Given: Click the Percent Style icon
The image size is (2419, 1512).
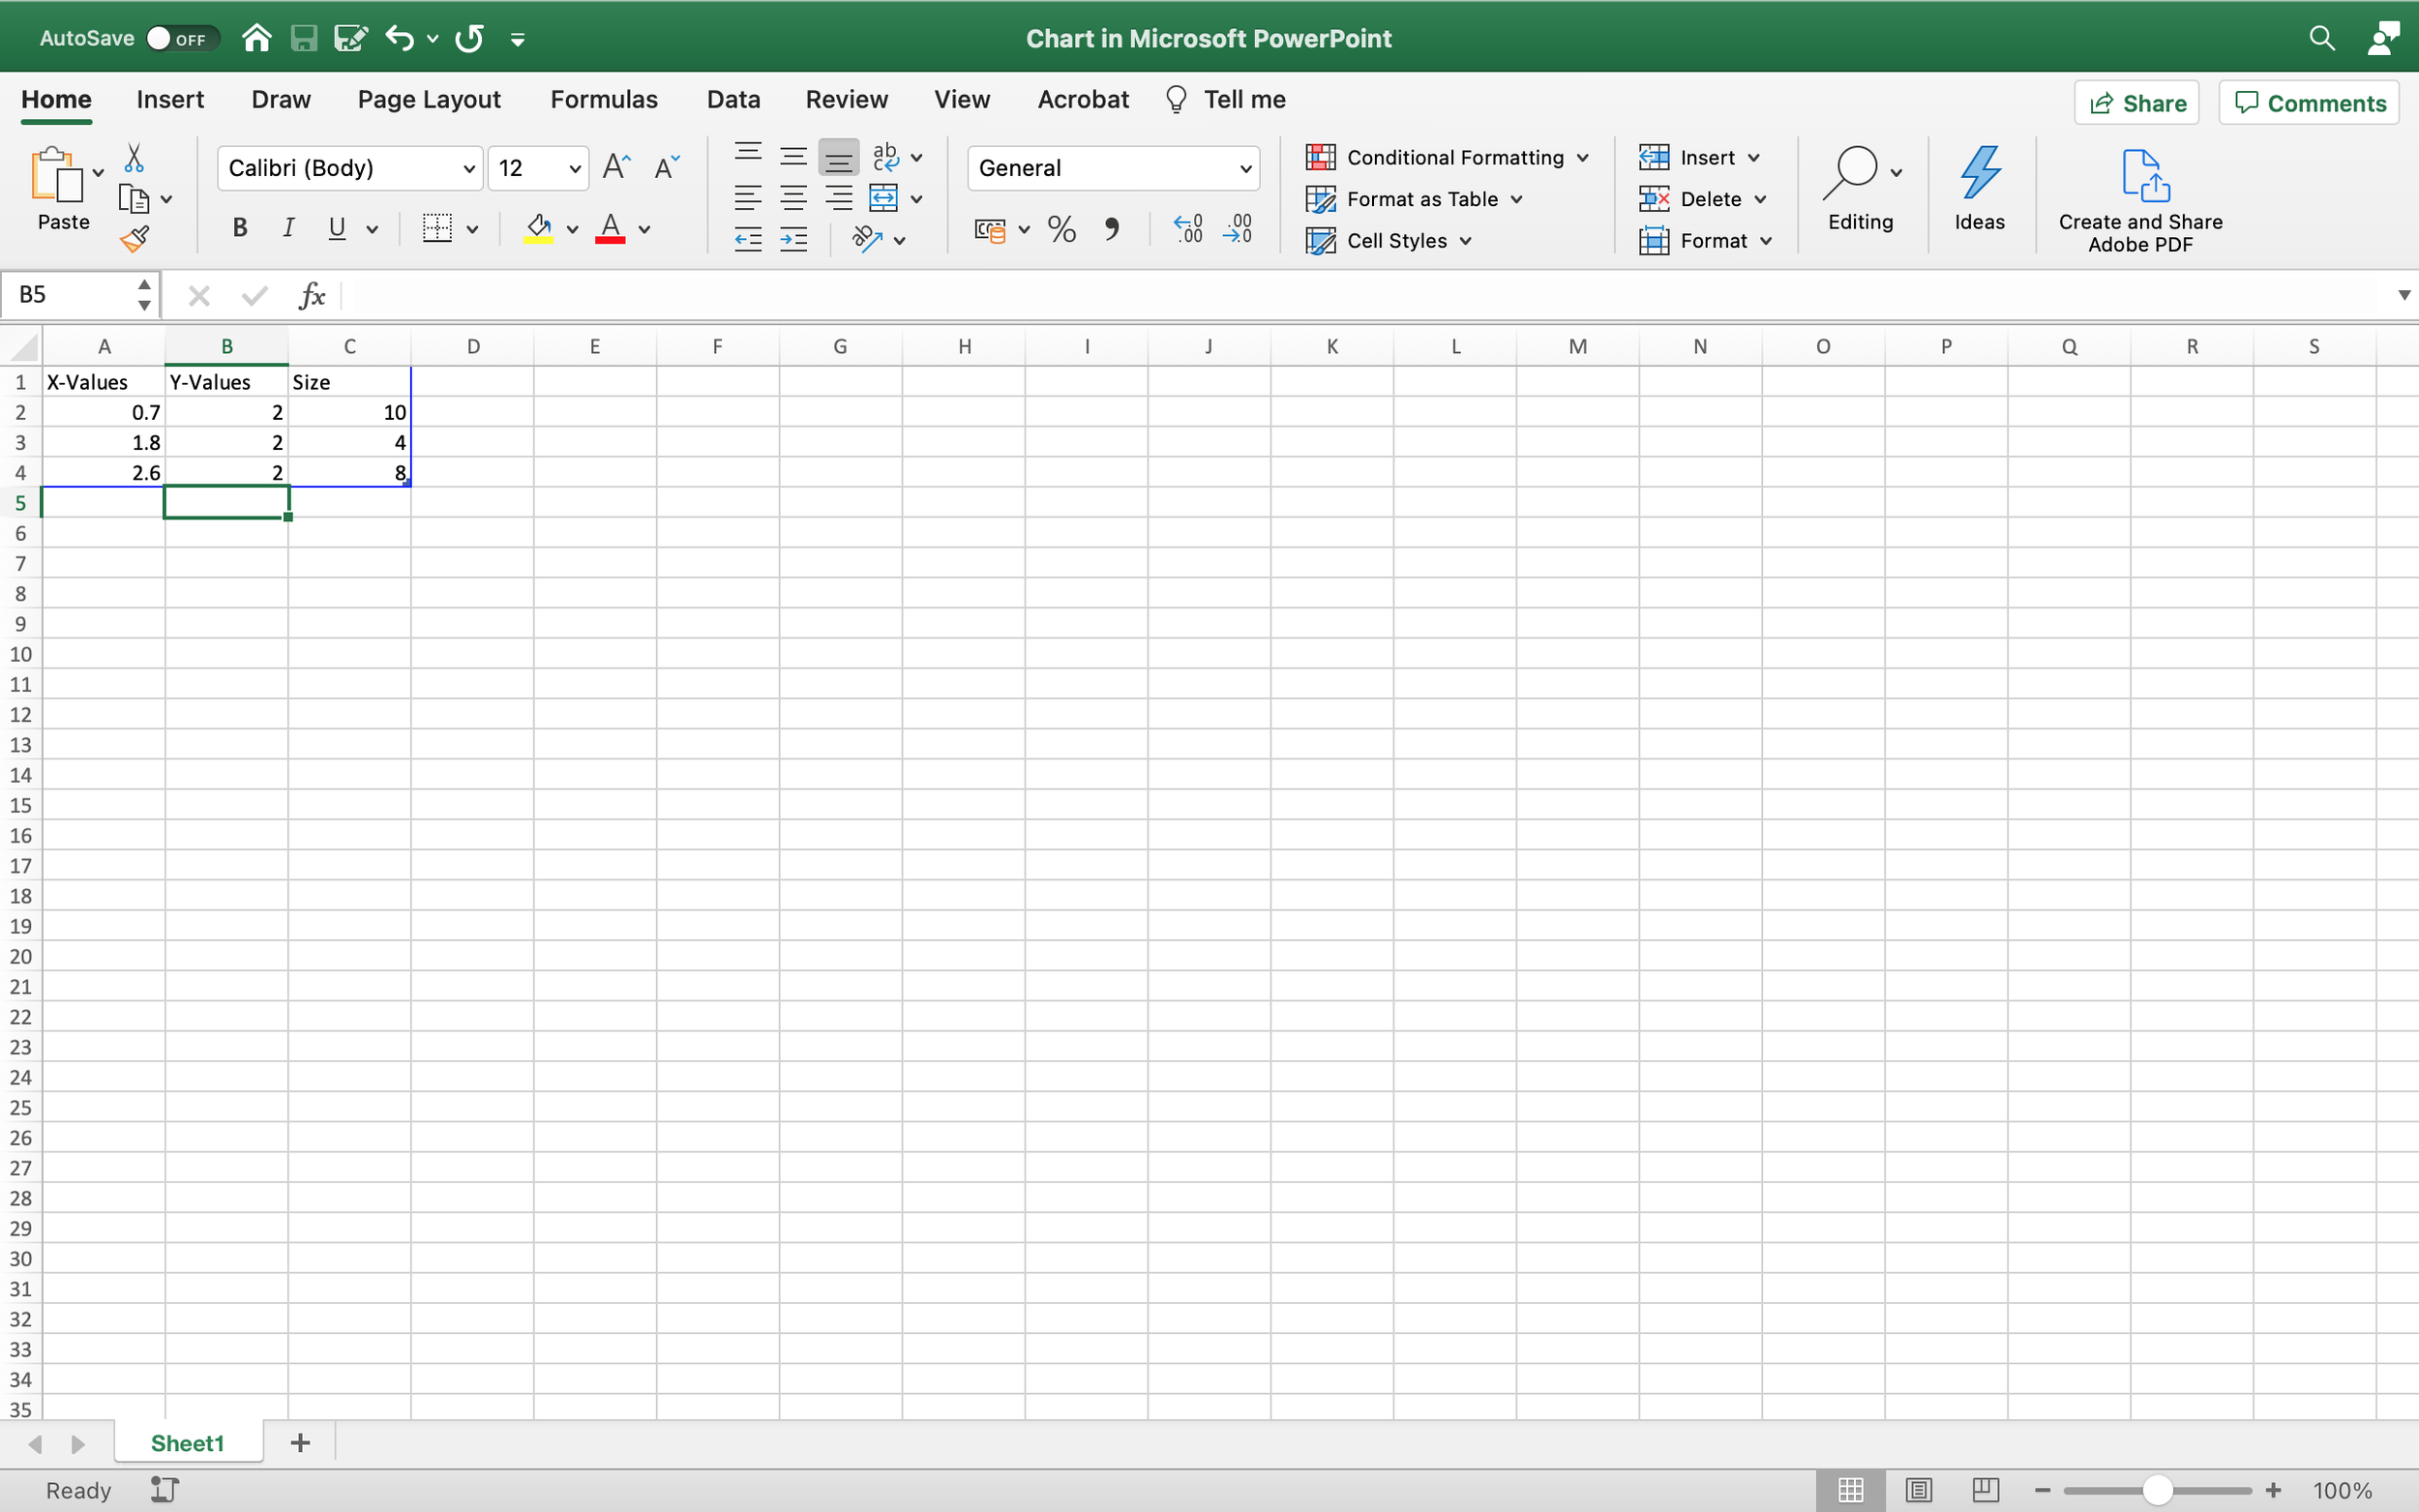Looking at the screenshot, I should (1061, 229).
